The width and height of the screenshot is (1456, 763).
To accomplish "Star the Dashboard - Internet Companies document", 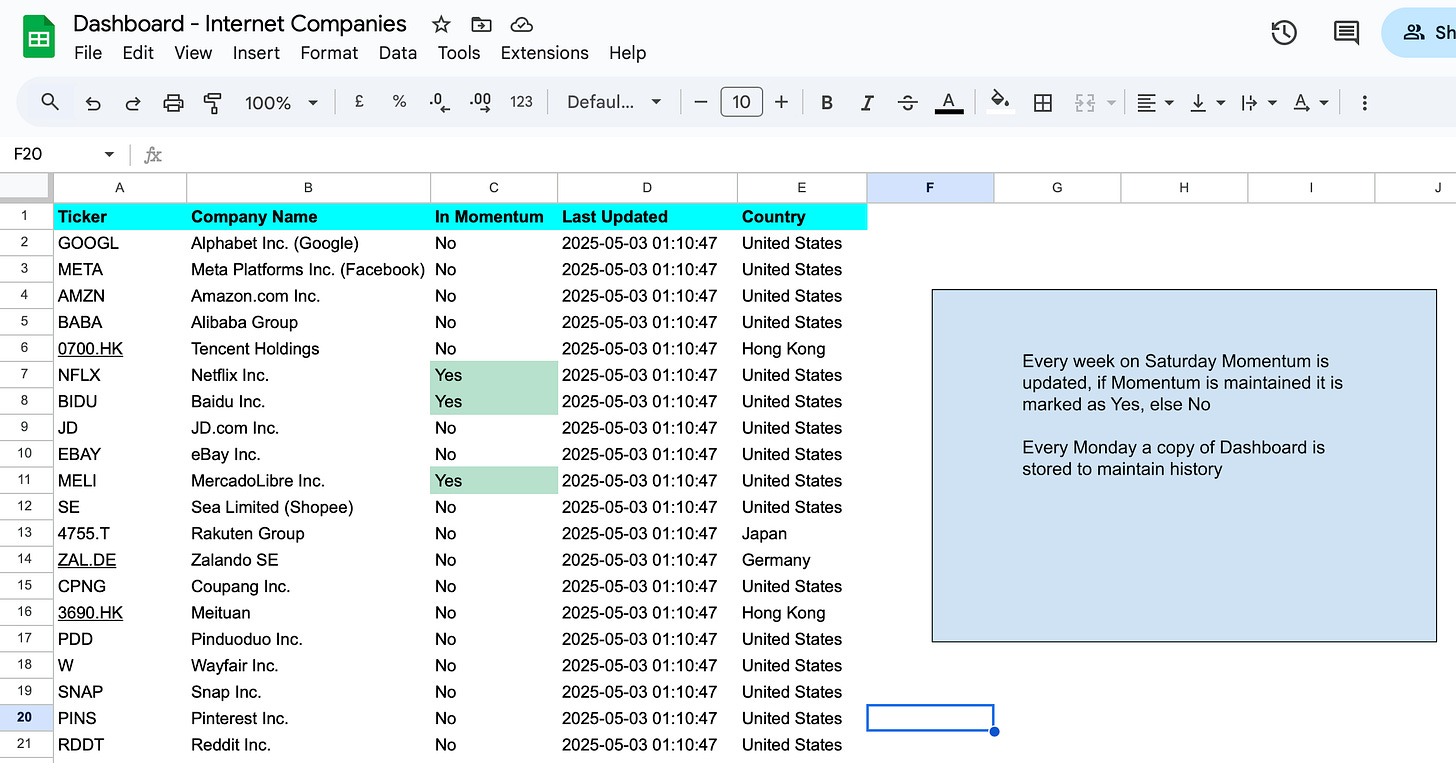I will 441,25.
